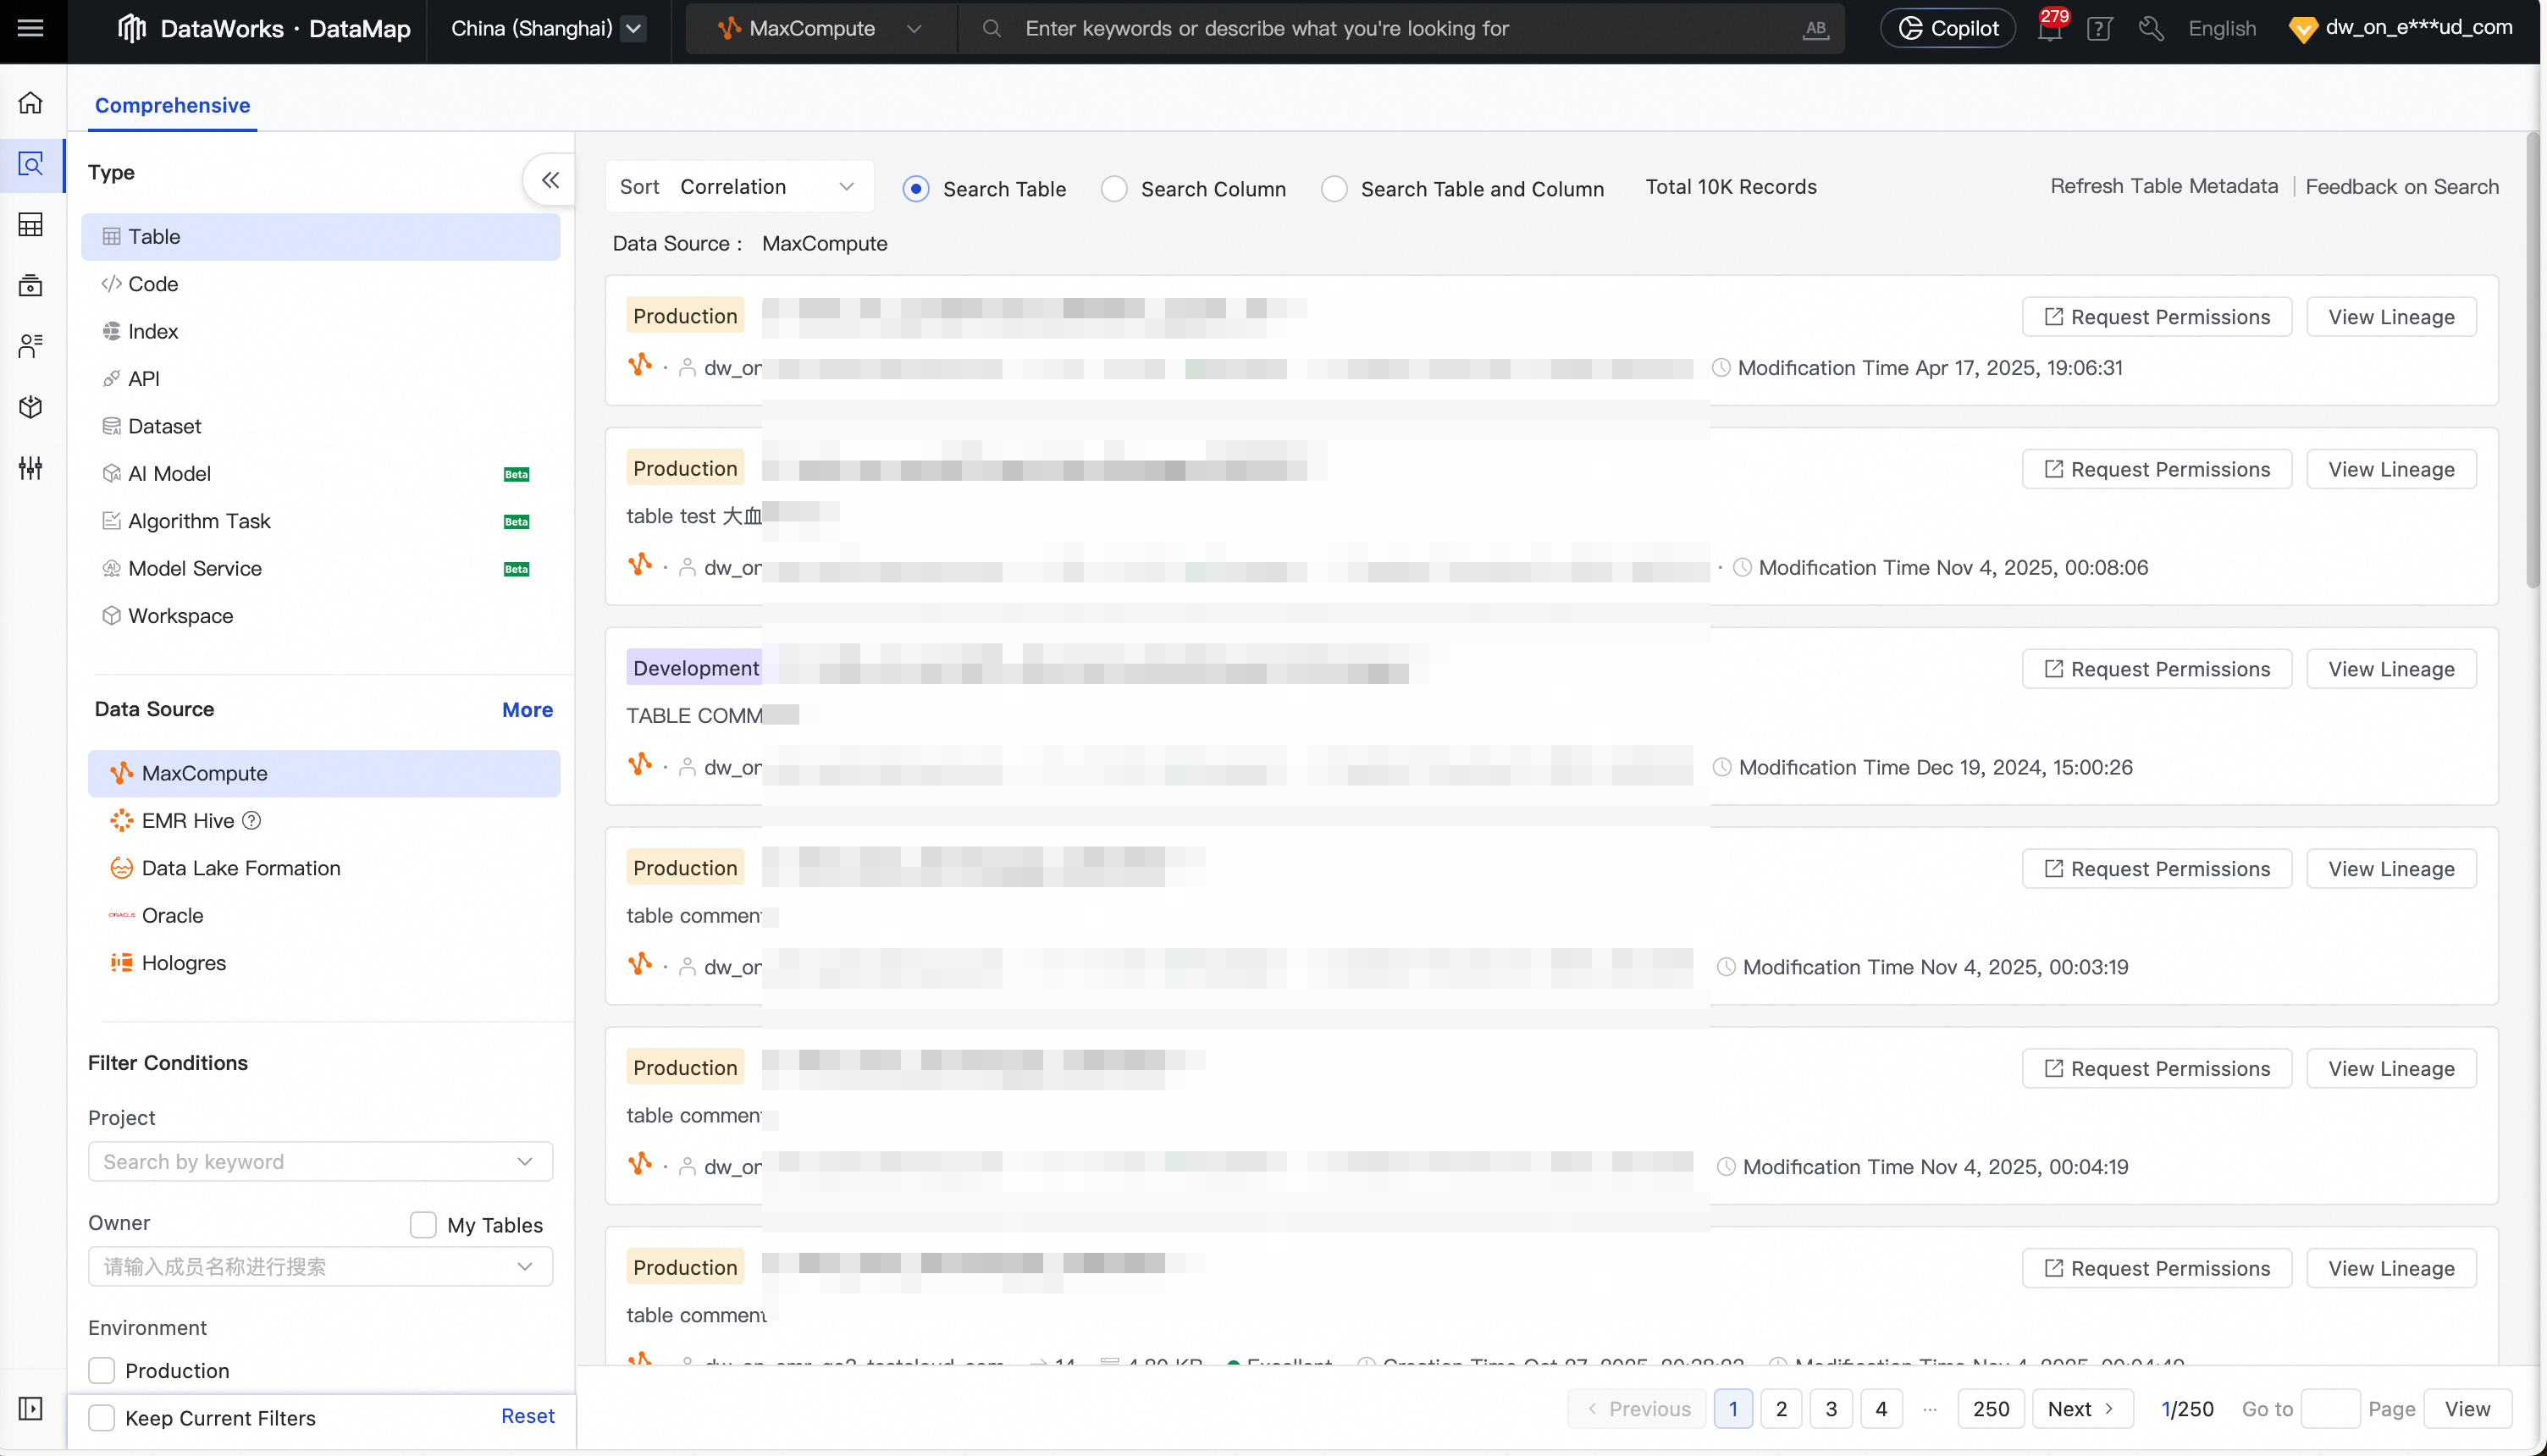Check Keep Current Filters box

click(102, 1418)
